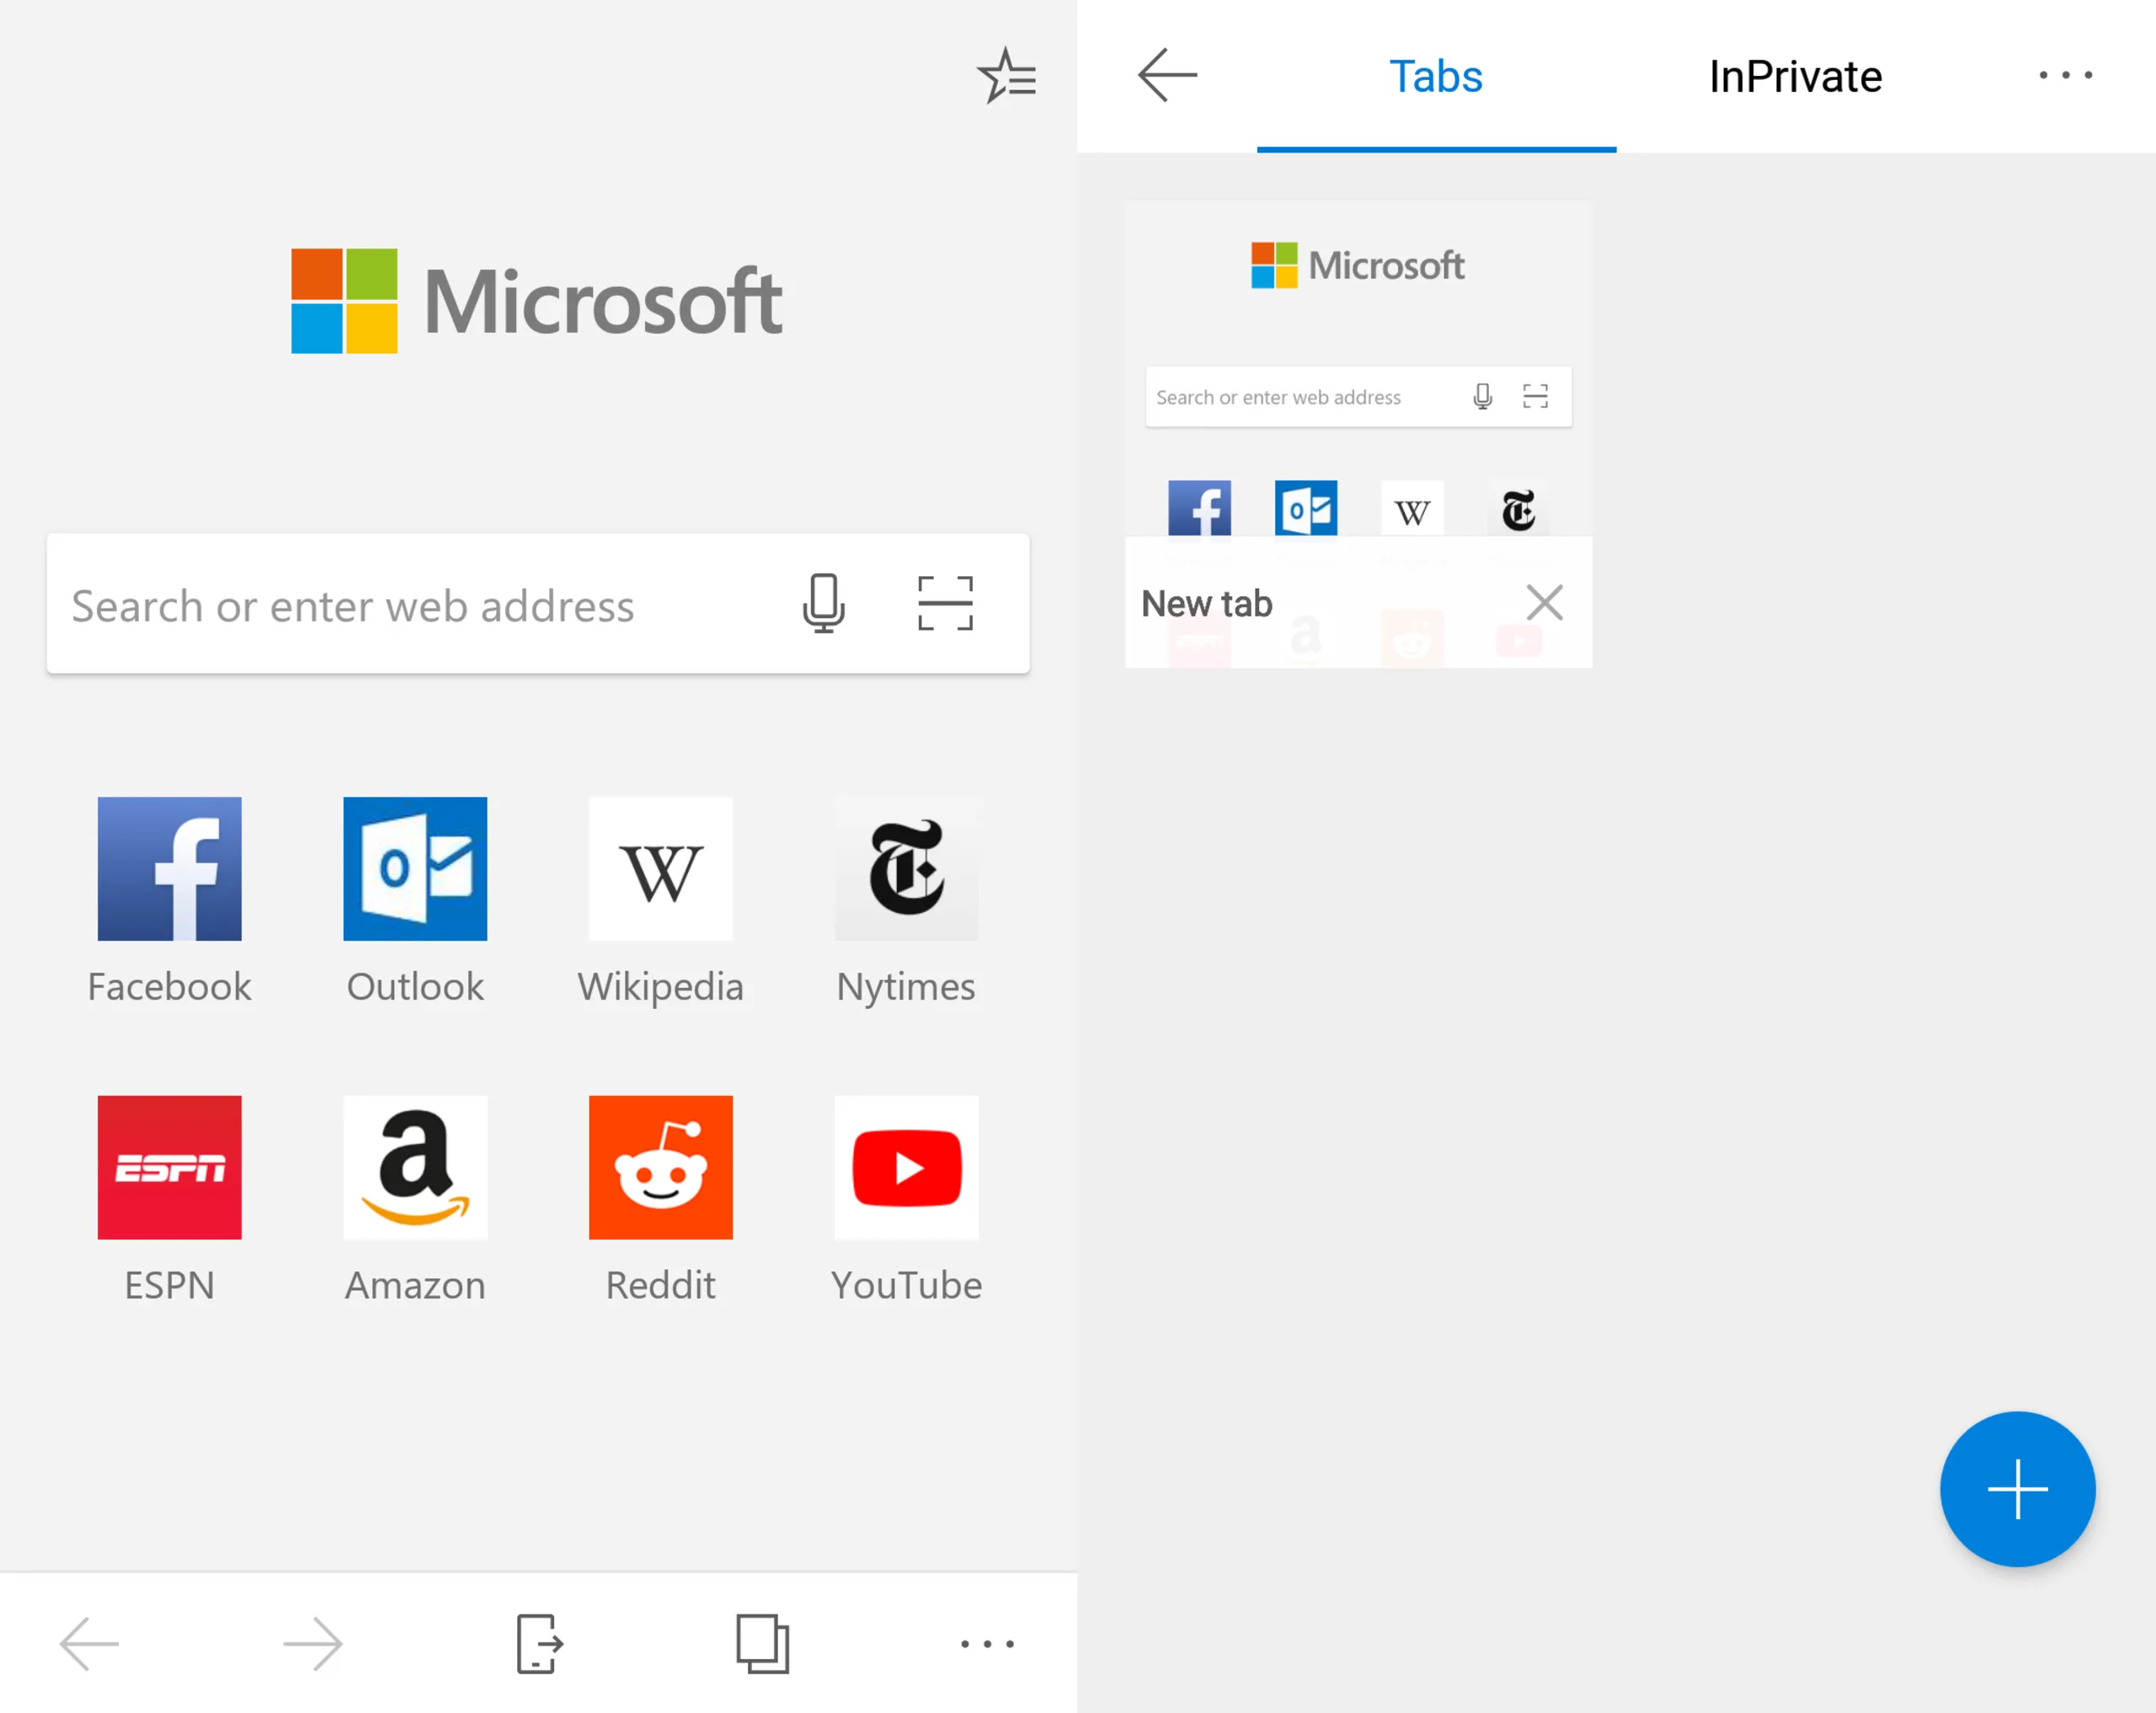Open the tabs overview icon in bottom bar
2156x1713 pixels.
pos(762,1643)
